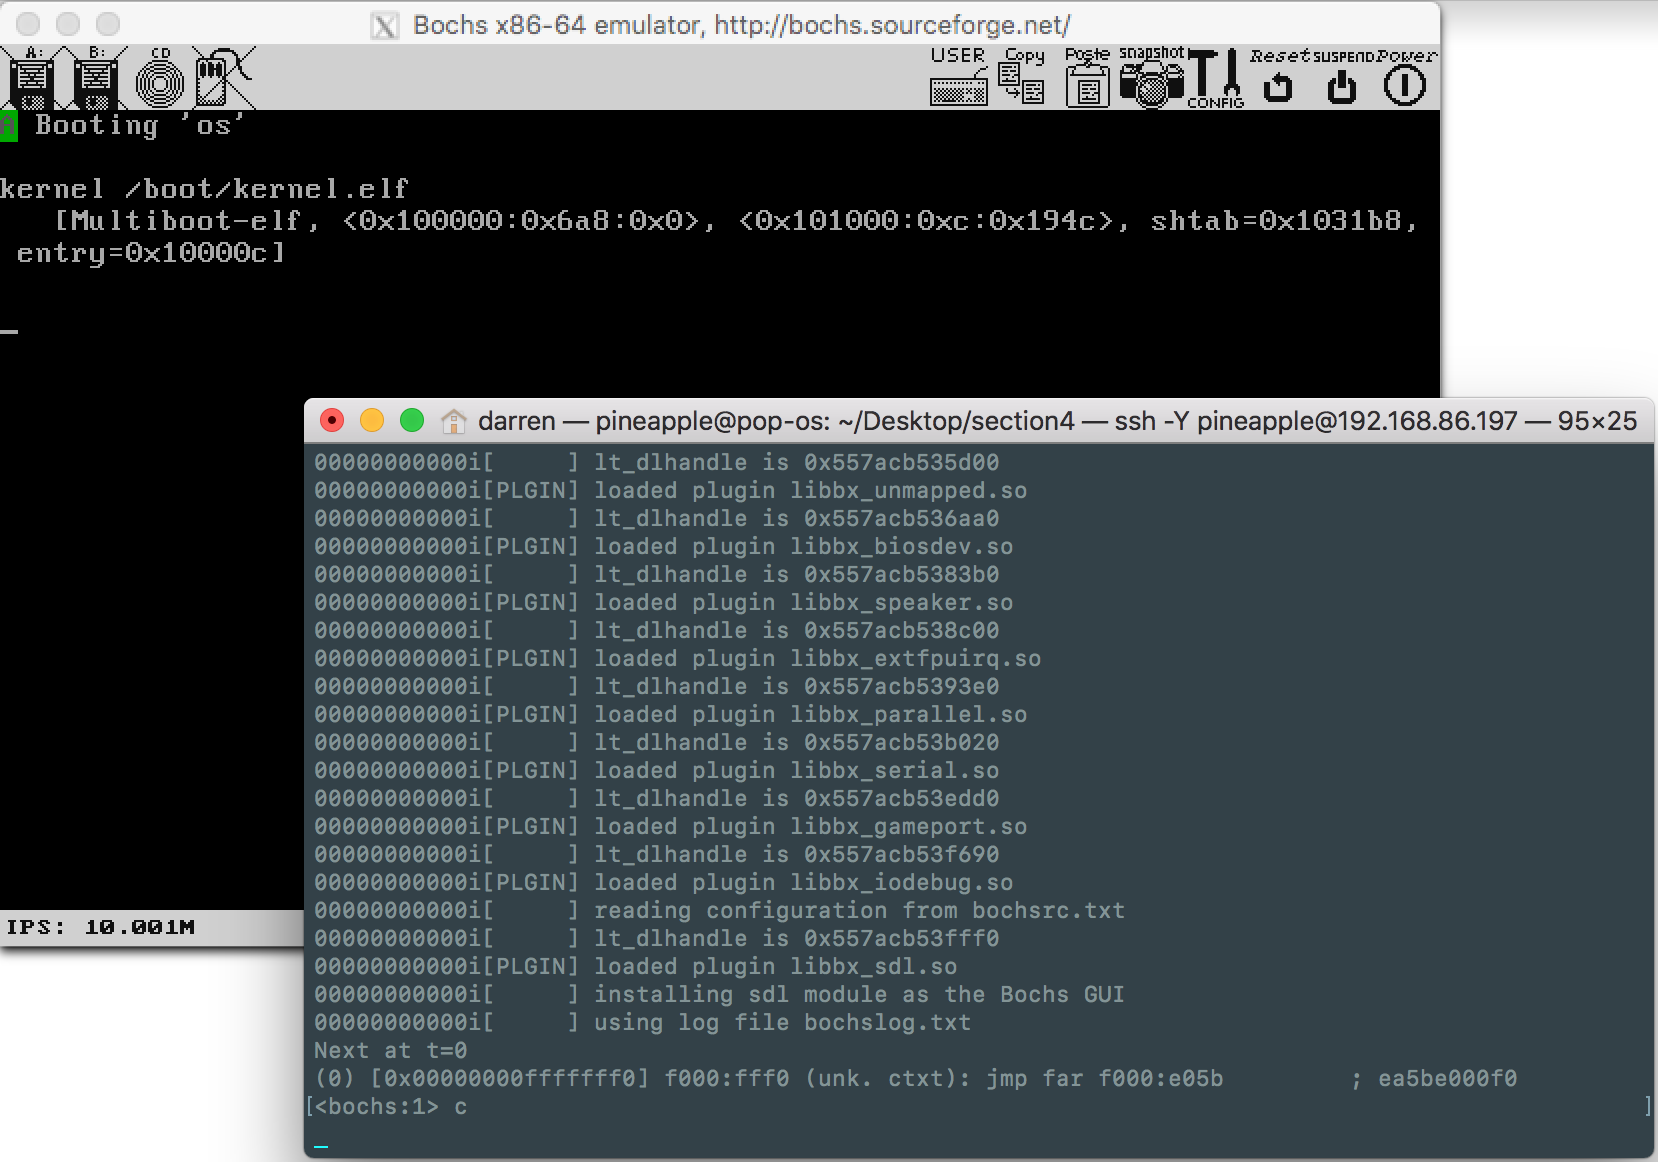Click the Suspend icon in Bochs toolbar
Screen dimensions: 1658x1162
[1342, 77]
